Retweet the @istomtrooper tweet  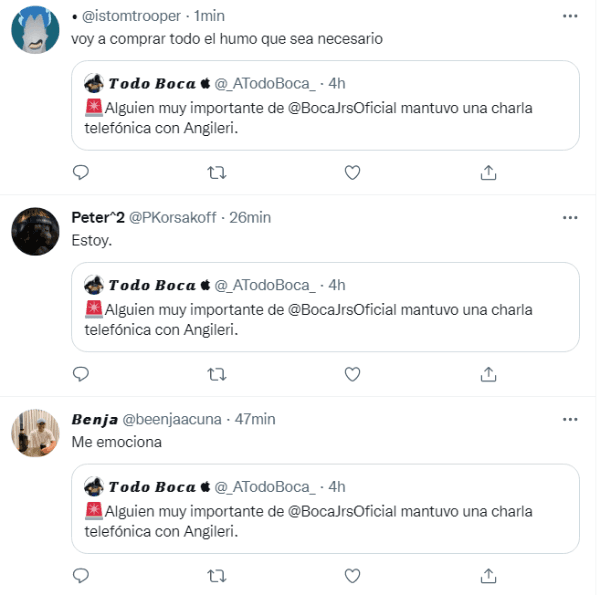(216, 173)
